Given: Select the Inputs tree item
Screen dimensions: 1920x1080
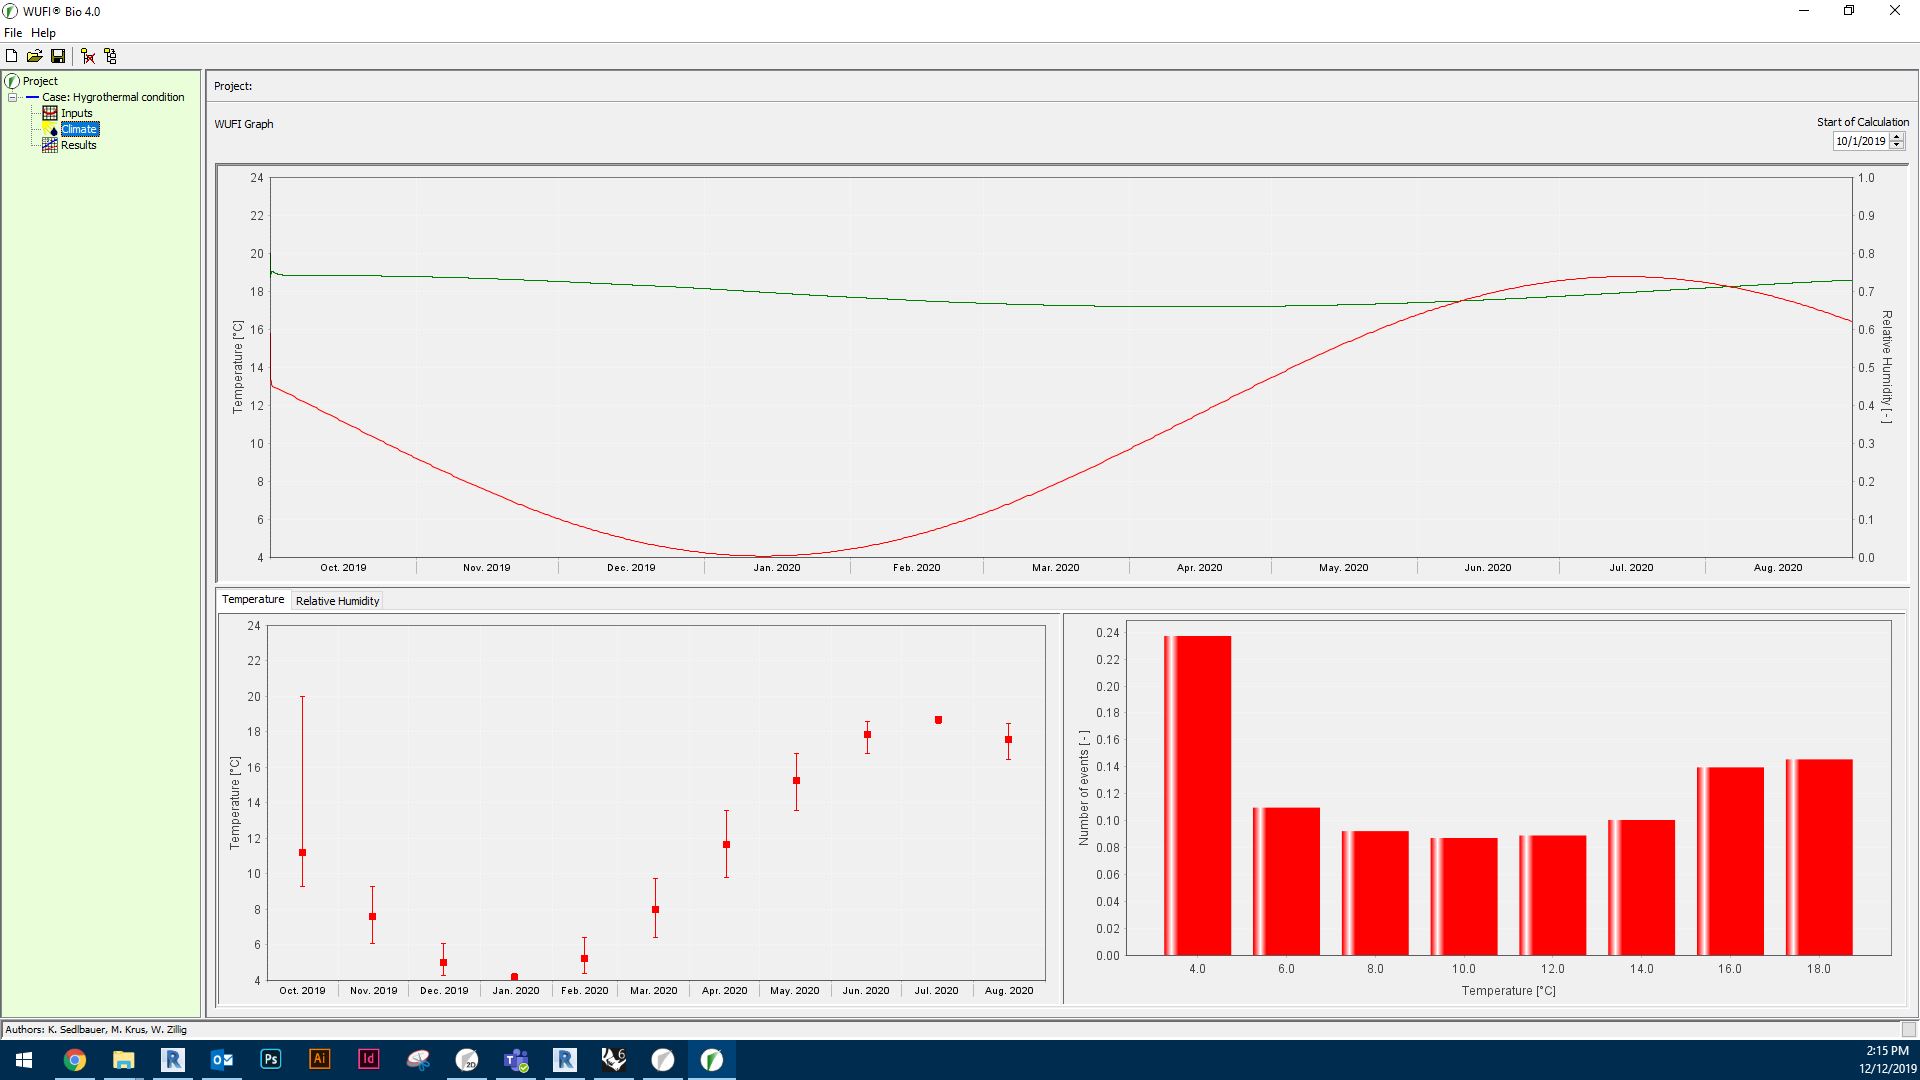Looking at the screenshot, I should (76, 113).
